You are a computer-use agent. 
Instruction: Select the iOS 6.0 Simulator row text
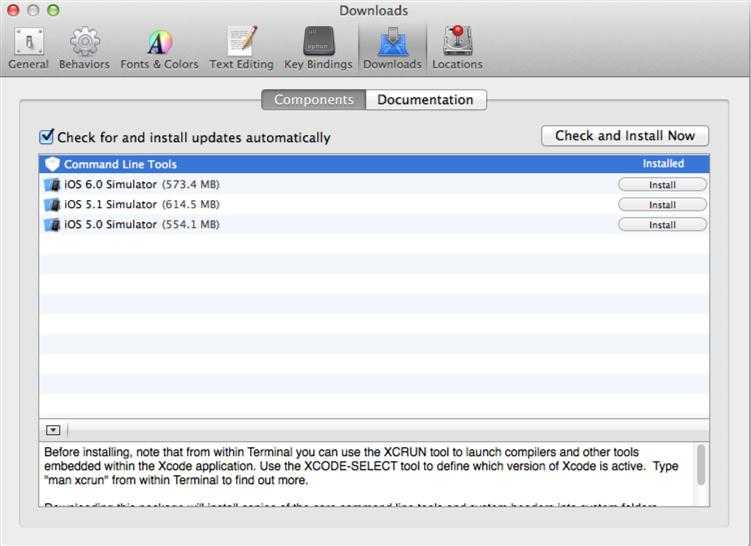pos(142,184)
